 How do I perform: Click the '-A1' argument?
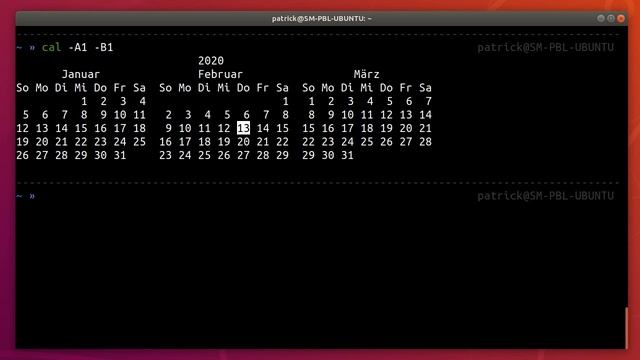coord(78,47)
